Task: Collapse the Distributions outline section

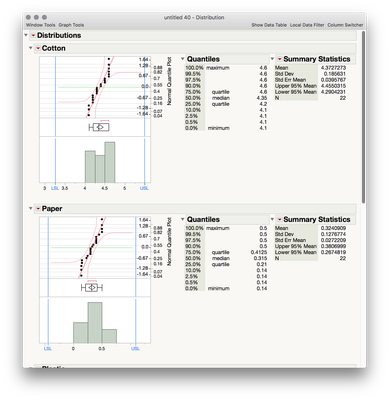Action: (x=26, y=35)
